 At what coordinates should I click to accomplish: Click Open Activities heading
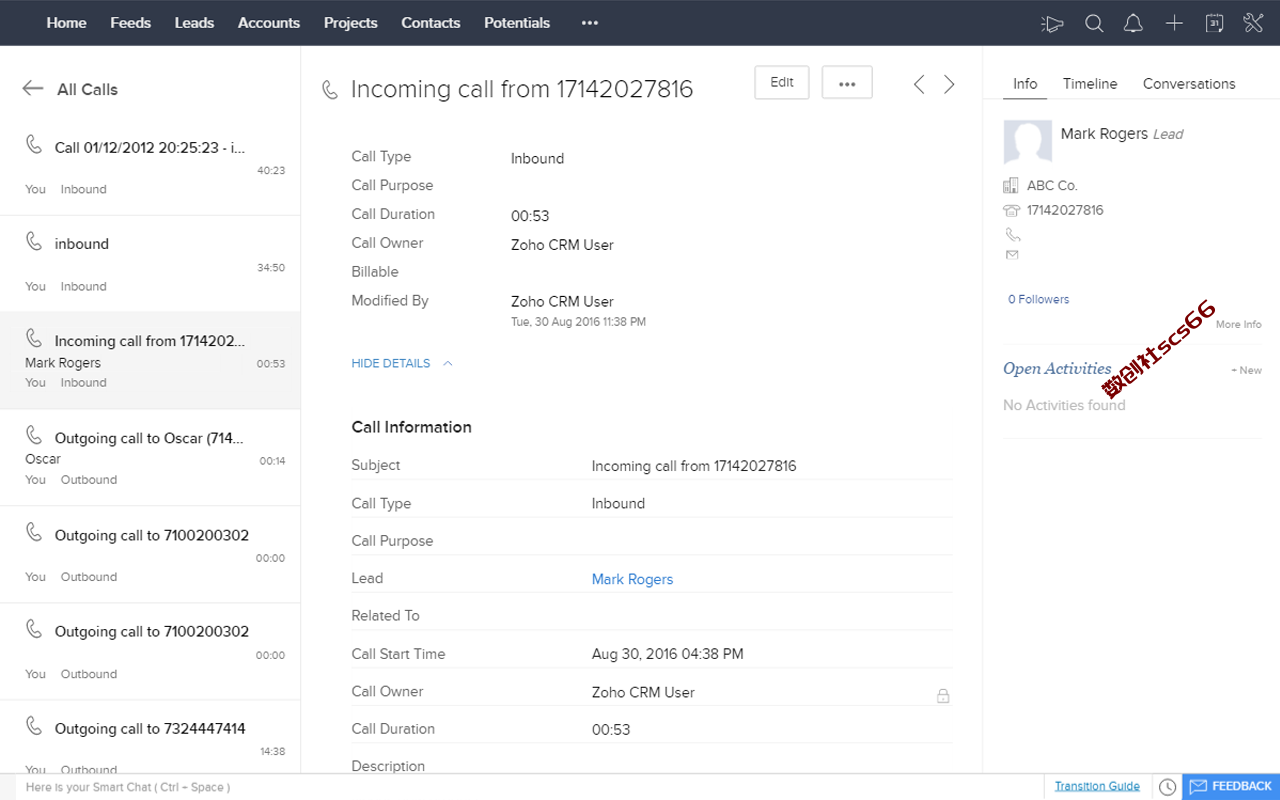[x=1057, y=368]
